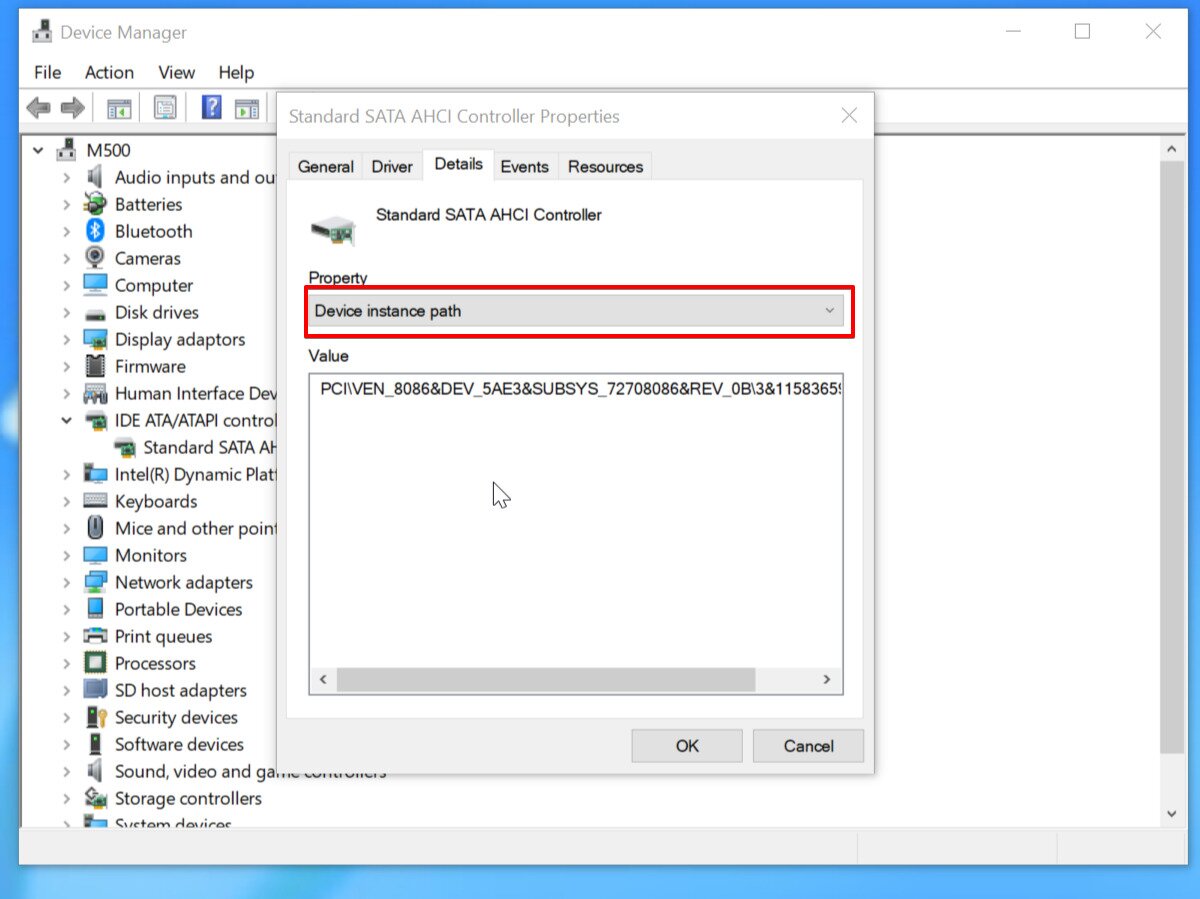The image size is (1200, 899).
Task: Select the Disk drives device icon
Action: 93,312
